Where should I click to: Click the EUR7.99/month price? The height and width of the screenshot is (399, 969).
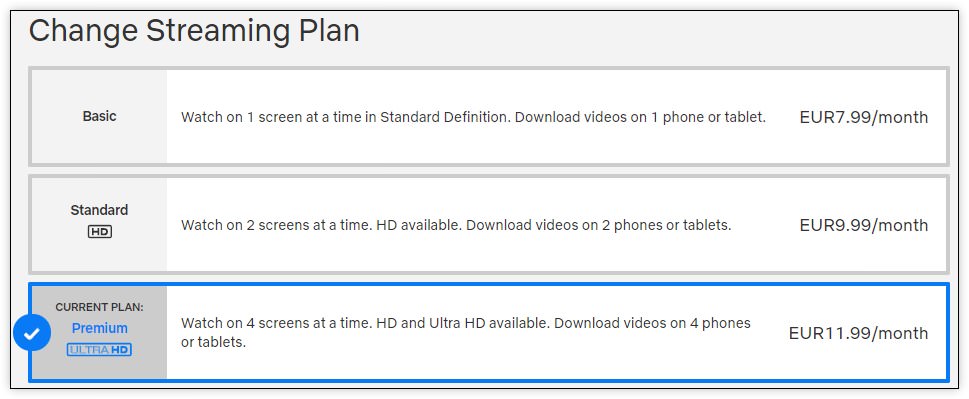[x=864, y=117]
